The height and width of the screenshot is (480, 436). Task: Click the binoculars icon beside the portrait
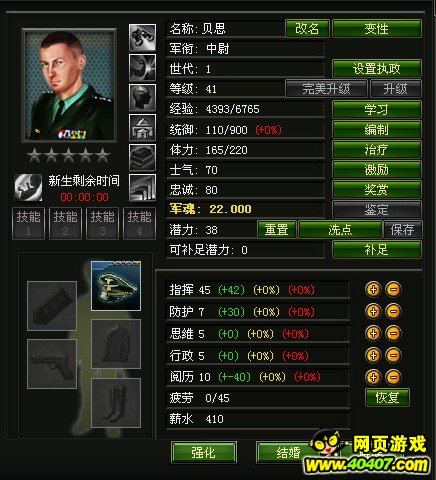point(142,37)
